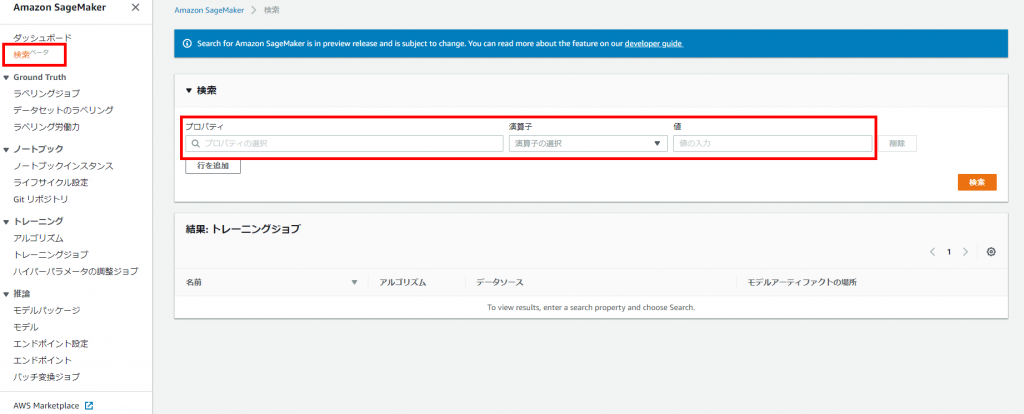Collapse the 検索 panel
1024x414 pixels.
[x=189, y=91]
